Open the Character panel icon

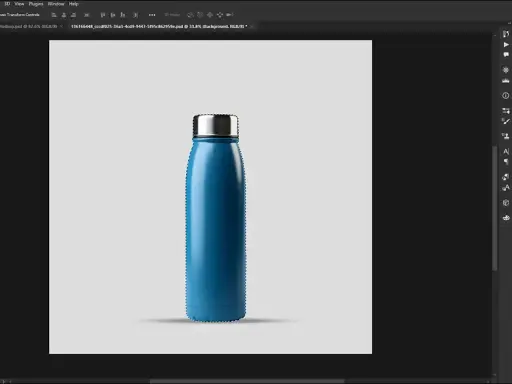pos(506,151)
